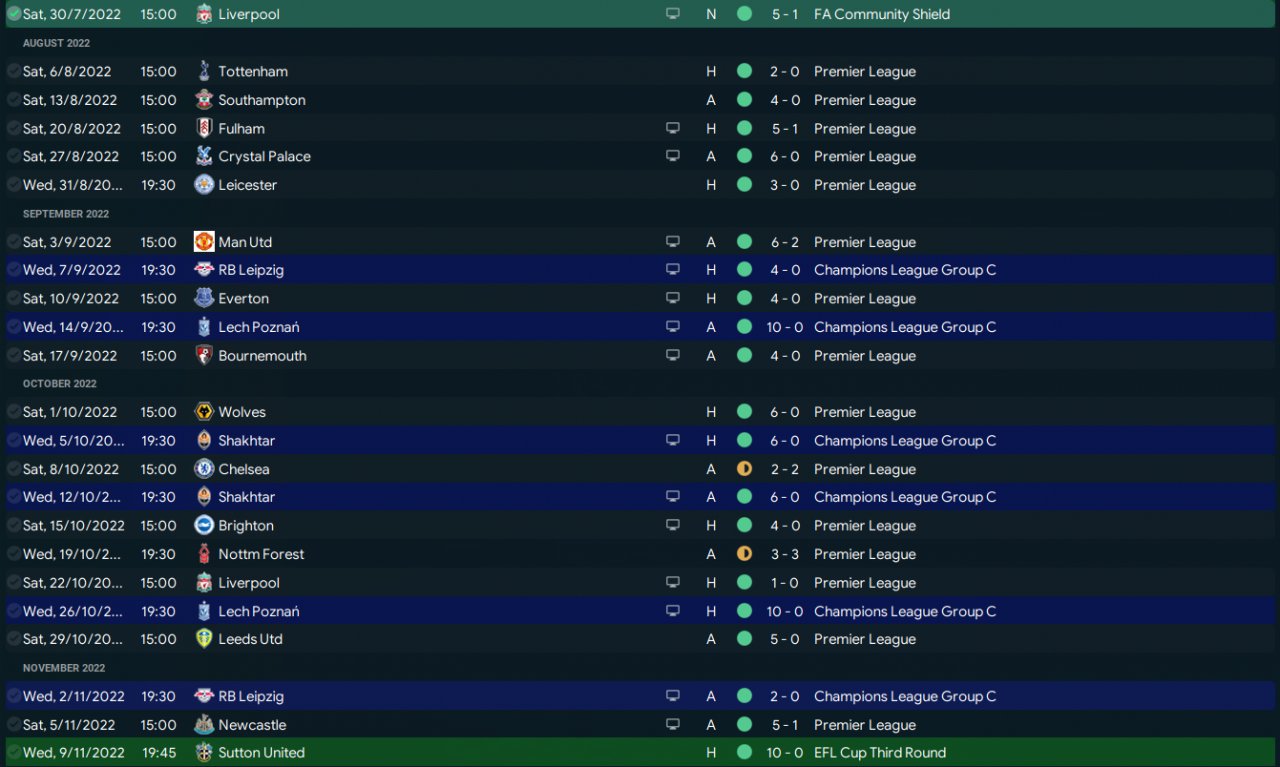Viewport: 1280px width, 767px height.
Task: Click the Man Utd club badge
Action: point(204,242)
